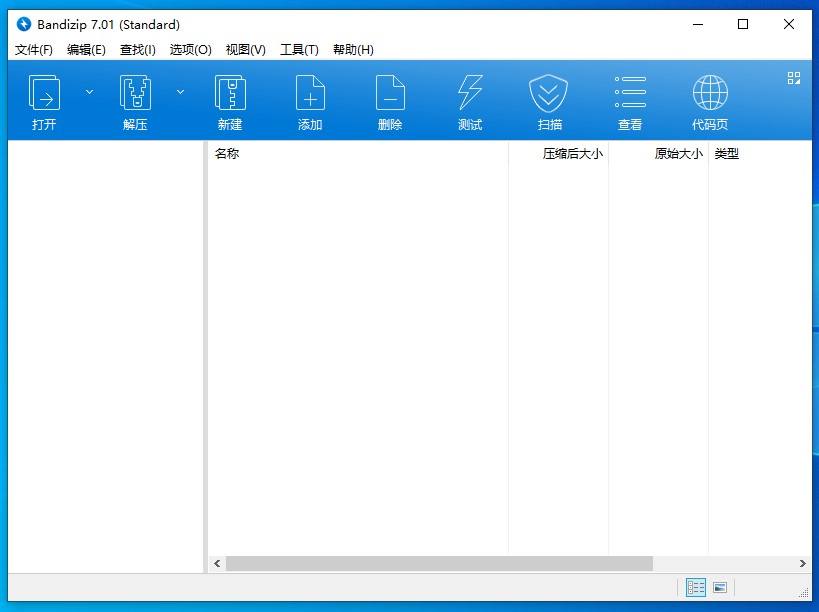Open the 文件(F) menu

tap(33, 50)
